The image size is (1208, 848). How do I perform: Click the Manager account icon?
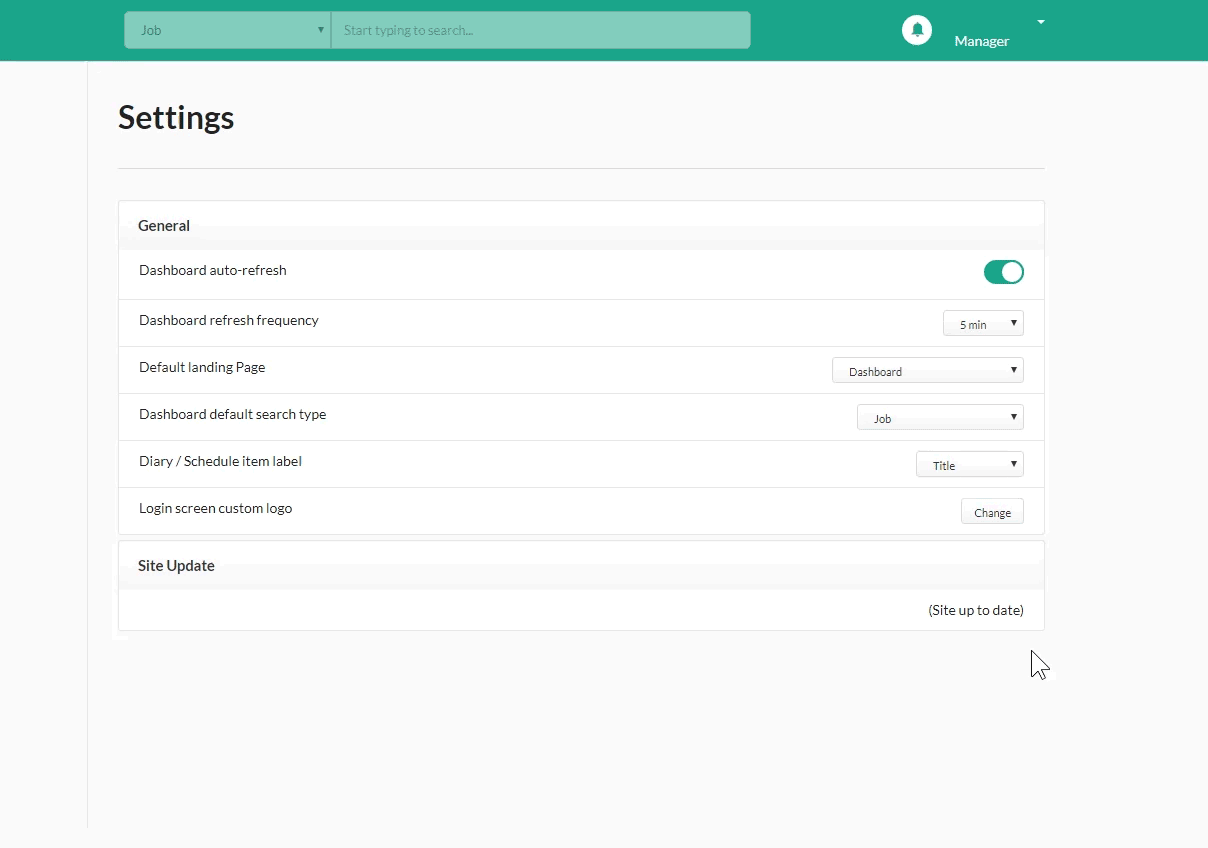coord(917,29)
